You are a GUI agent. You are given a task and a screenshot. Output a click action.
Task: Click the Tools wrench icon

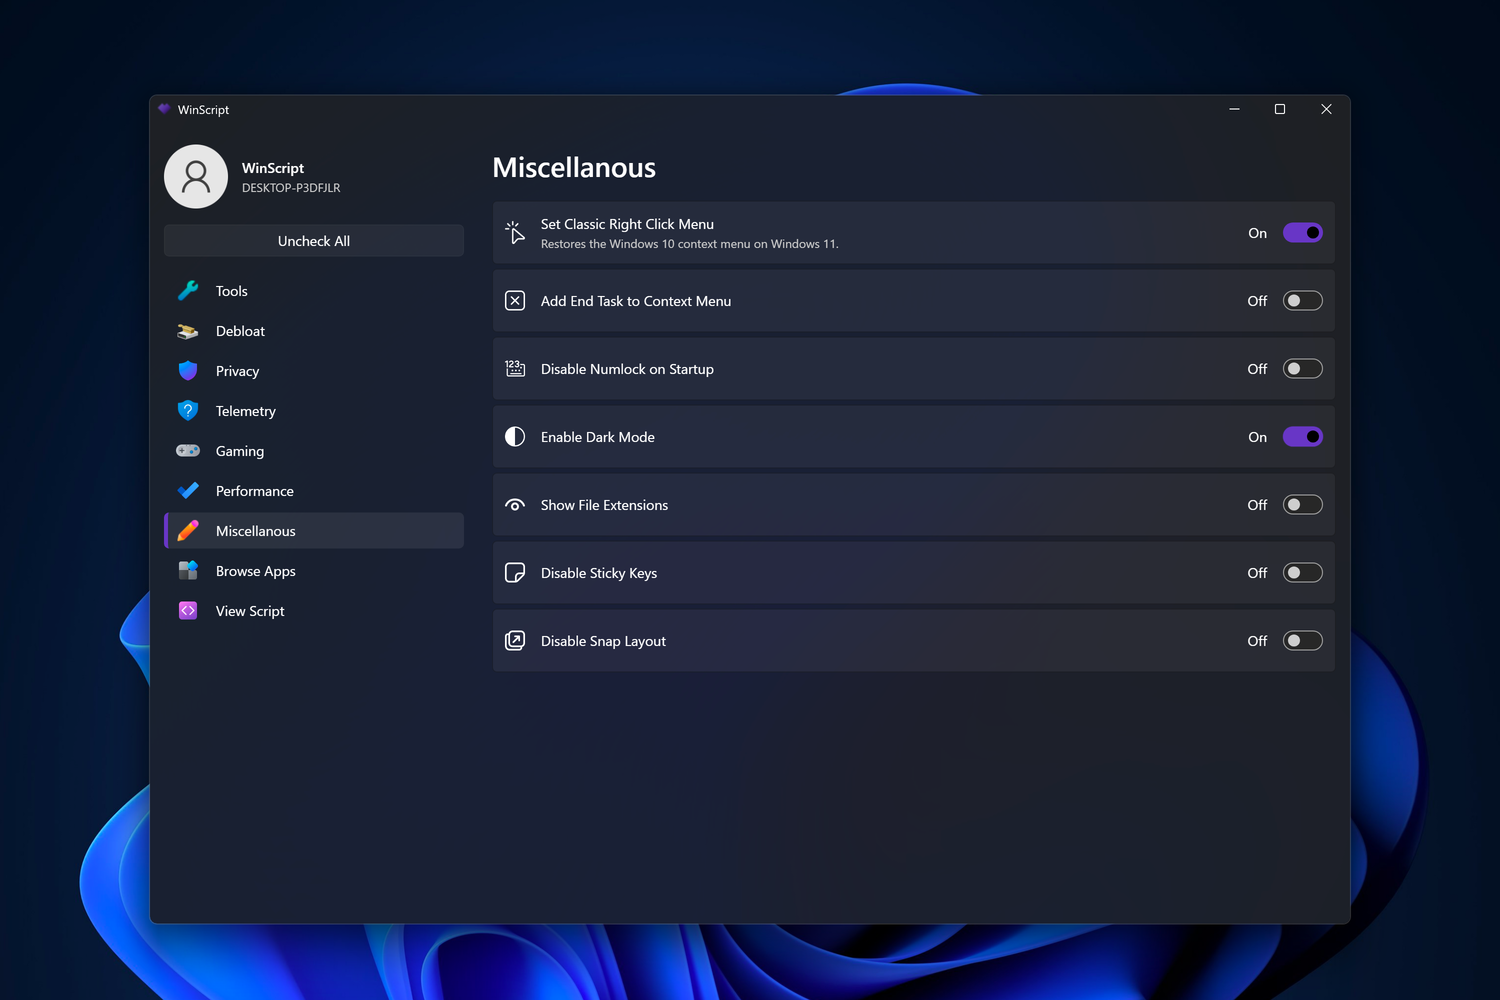[188, 291]
